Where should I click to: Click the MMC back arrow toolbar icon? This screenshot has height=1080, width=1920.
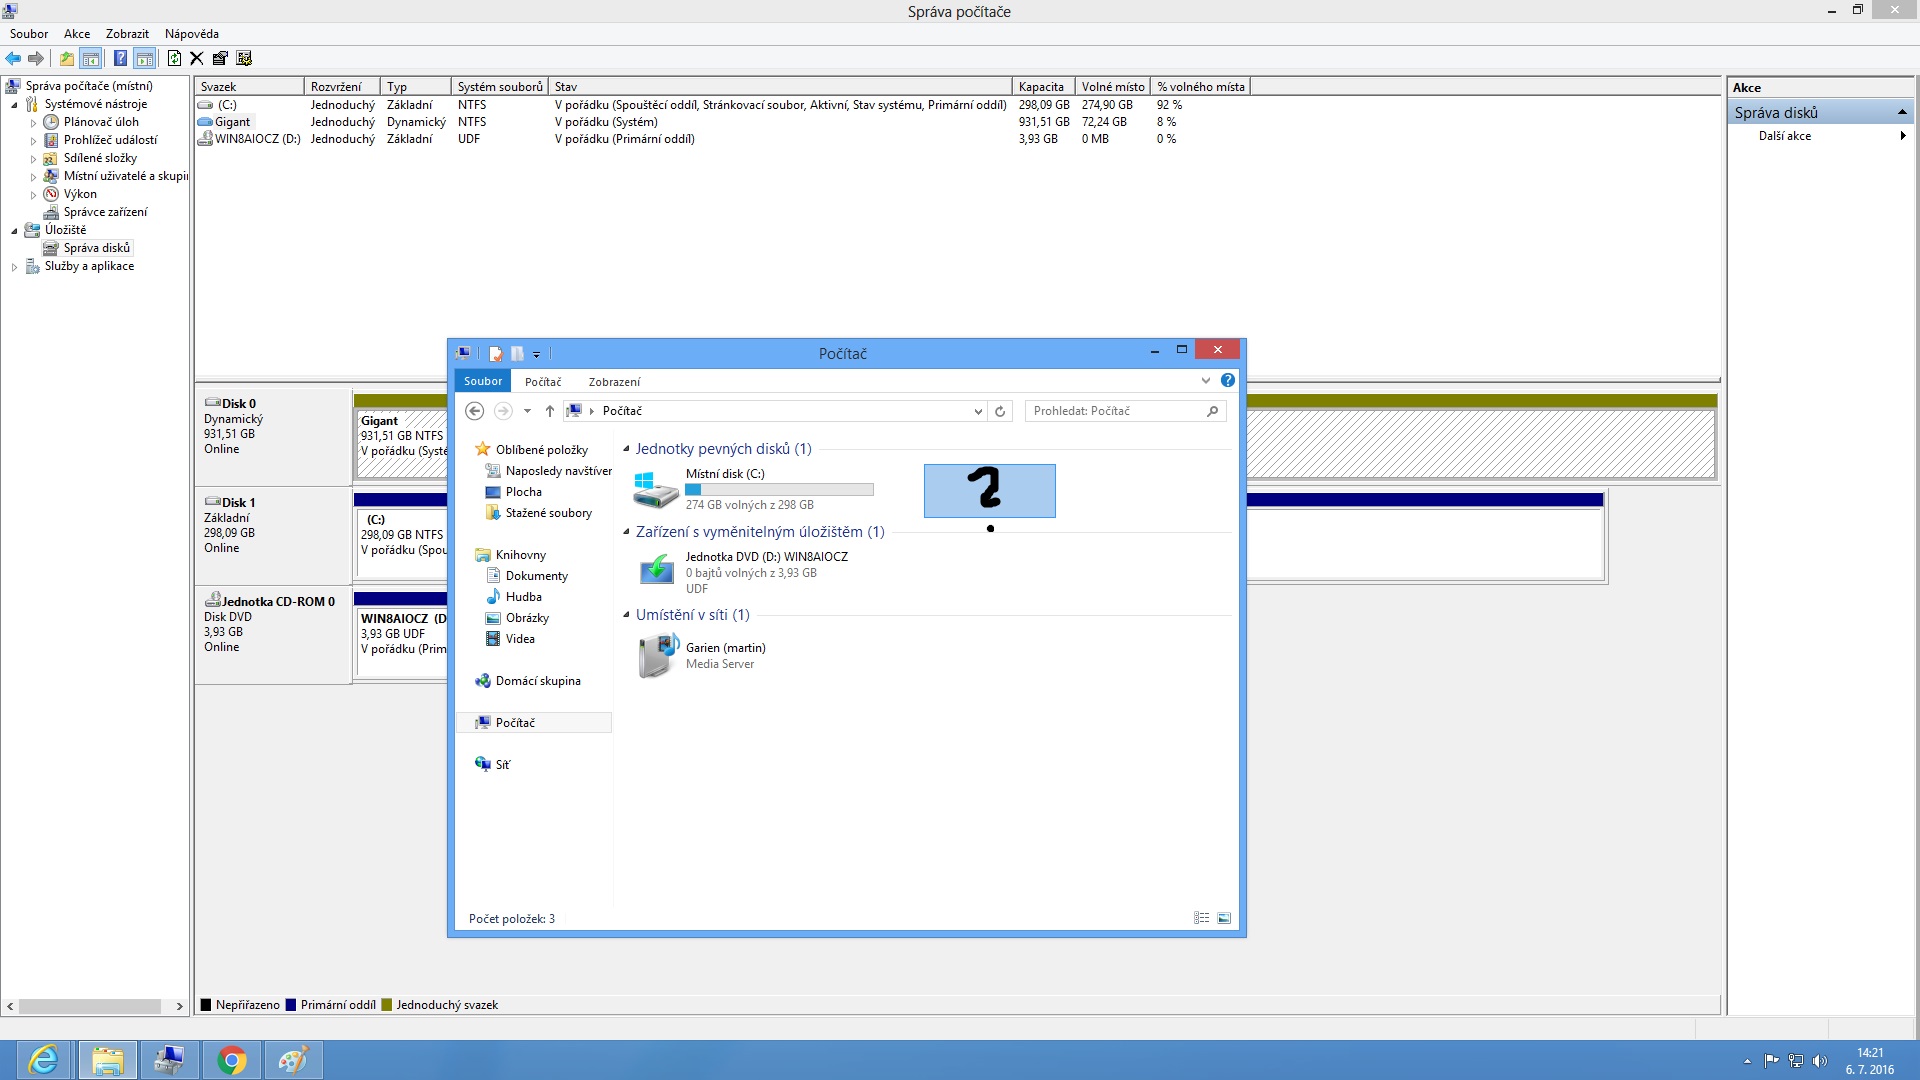pos(13,58)
